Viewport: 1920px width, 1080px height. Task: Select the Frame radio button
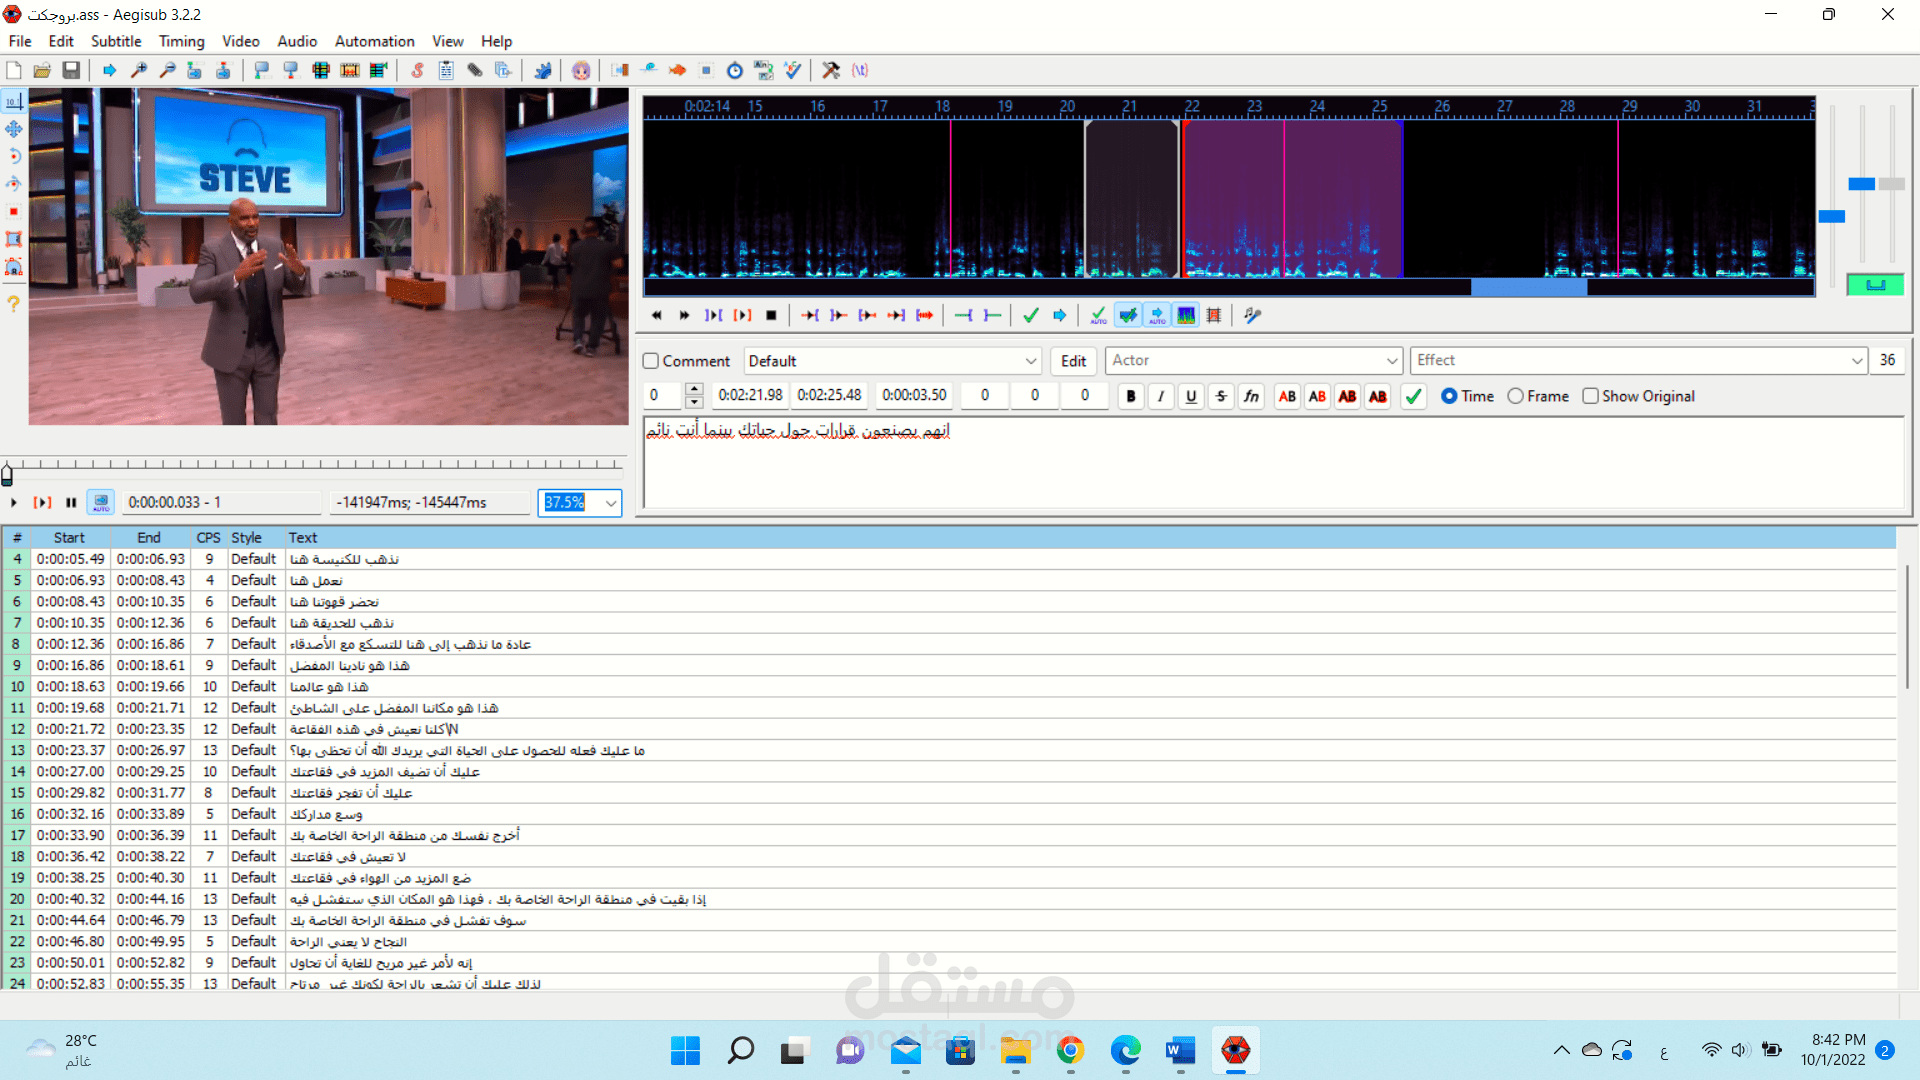pyautogui.click(x=1516, y=396)
